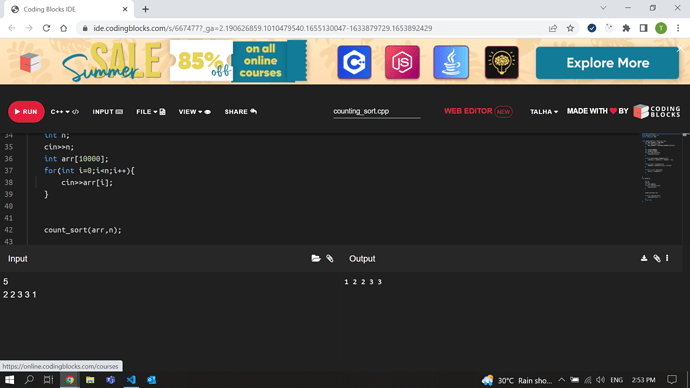Select the brain machine learning course icon
The height and width of the screenshot is (388, 690).
click(502, 62)
